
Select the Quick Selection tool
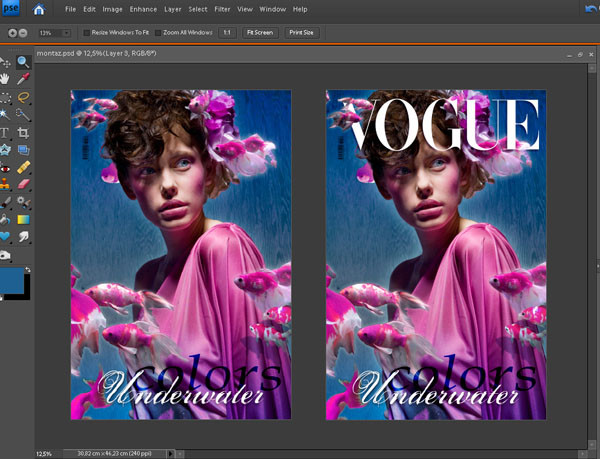tap(23, 114)
